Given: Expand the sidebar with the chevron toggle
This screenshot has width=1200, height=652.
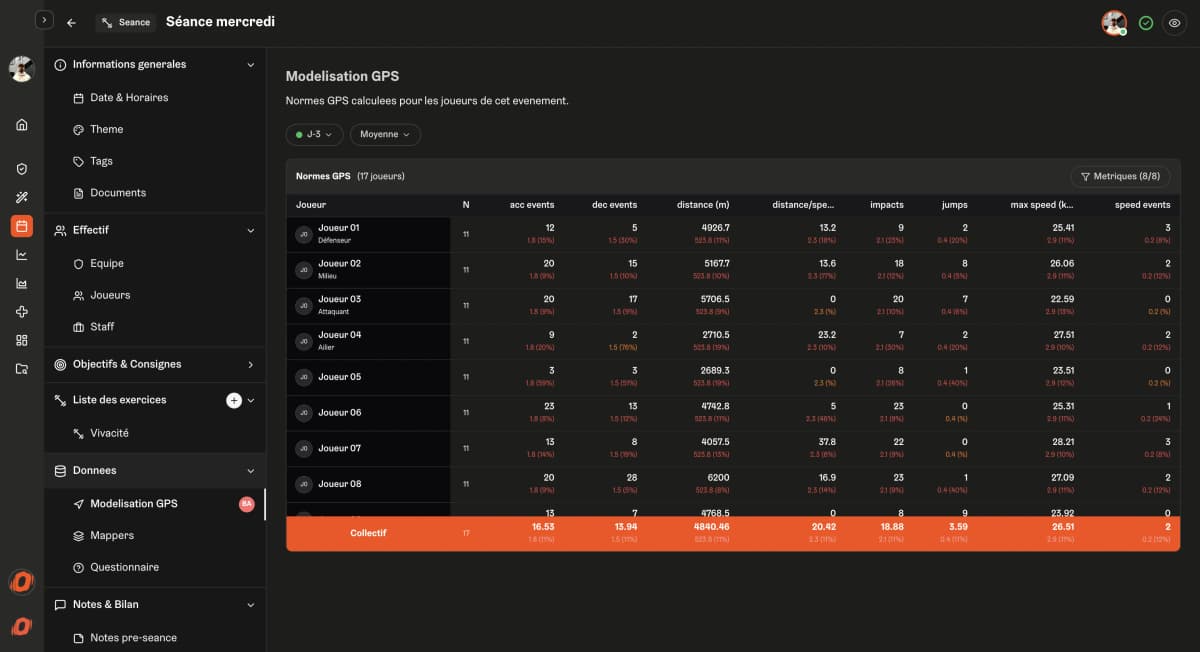Looking at the screenshot, I should point(43,19).
